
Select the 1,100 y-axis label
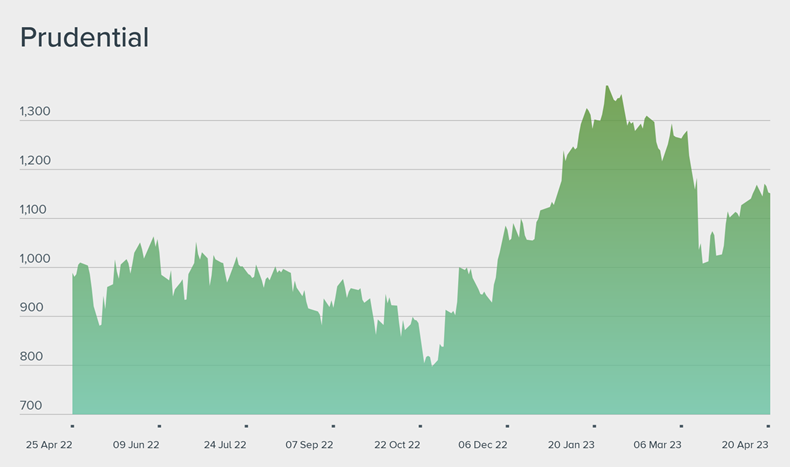click(33, 210)
